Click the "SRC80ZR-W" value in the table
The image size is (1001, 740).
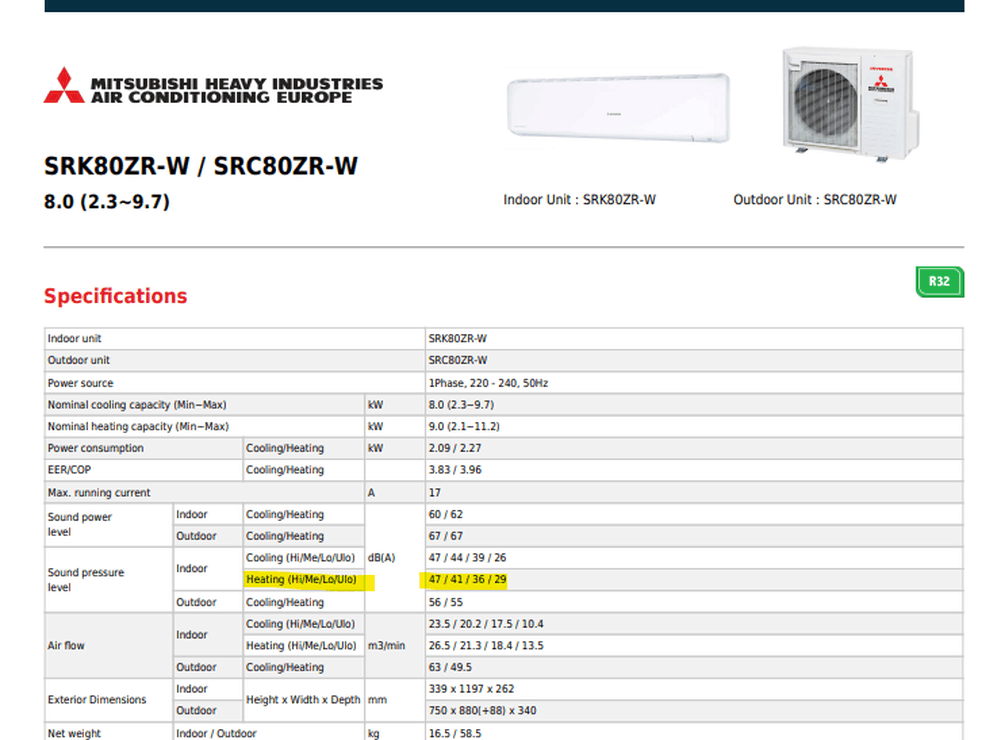point(458,360)
